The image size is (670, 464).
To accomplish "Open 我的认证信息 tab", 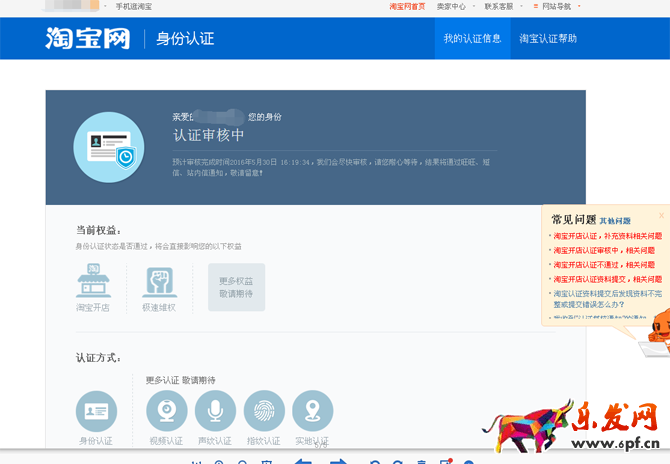I will point(472,38).
